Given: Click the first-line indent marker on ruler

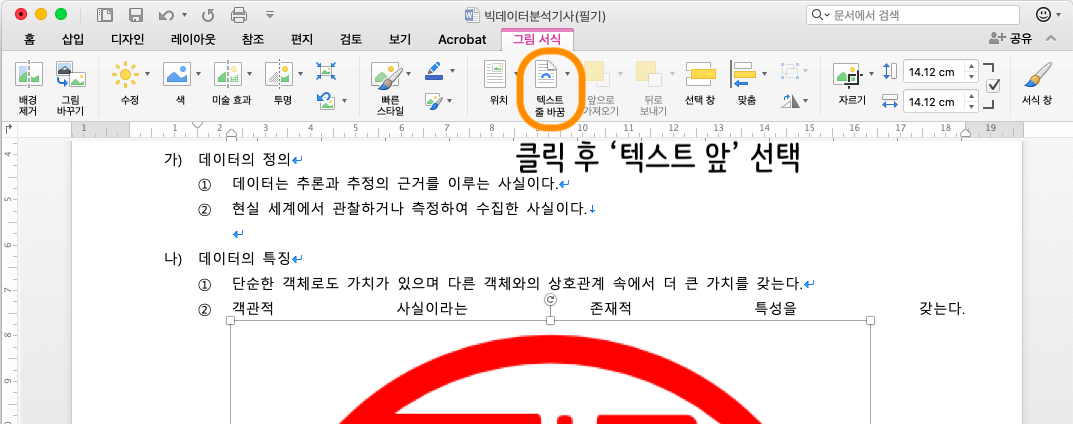Looking at the screenshot, I should click(x=198, y=125).
